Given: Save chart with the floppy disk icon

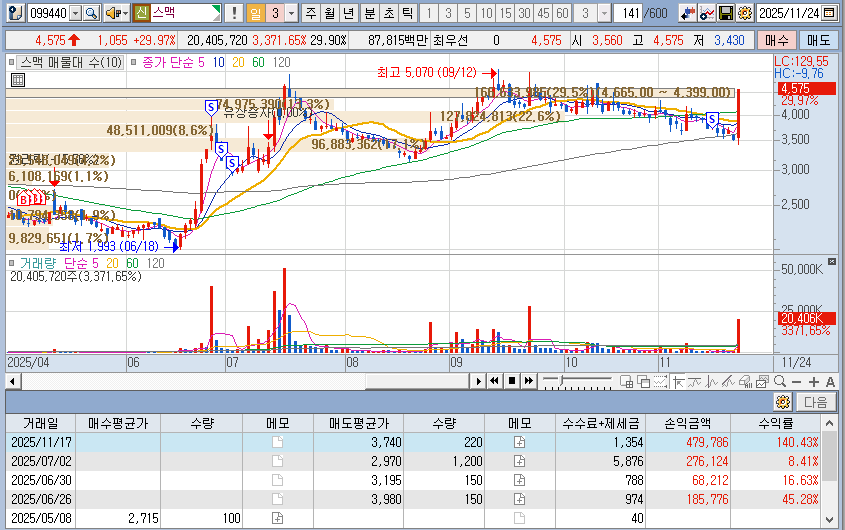Looking at the screenshot, I should click(x=726, y=13).
